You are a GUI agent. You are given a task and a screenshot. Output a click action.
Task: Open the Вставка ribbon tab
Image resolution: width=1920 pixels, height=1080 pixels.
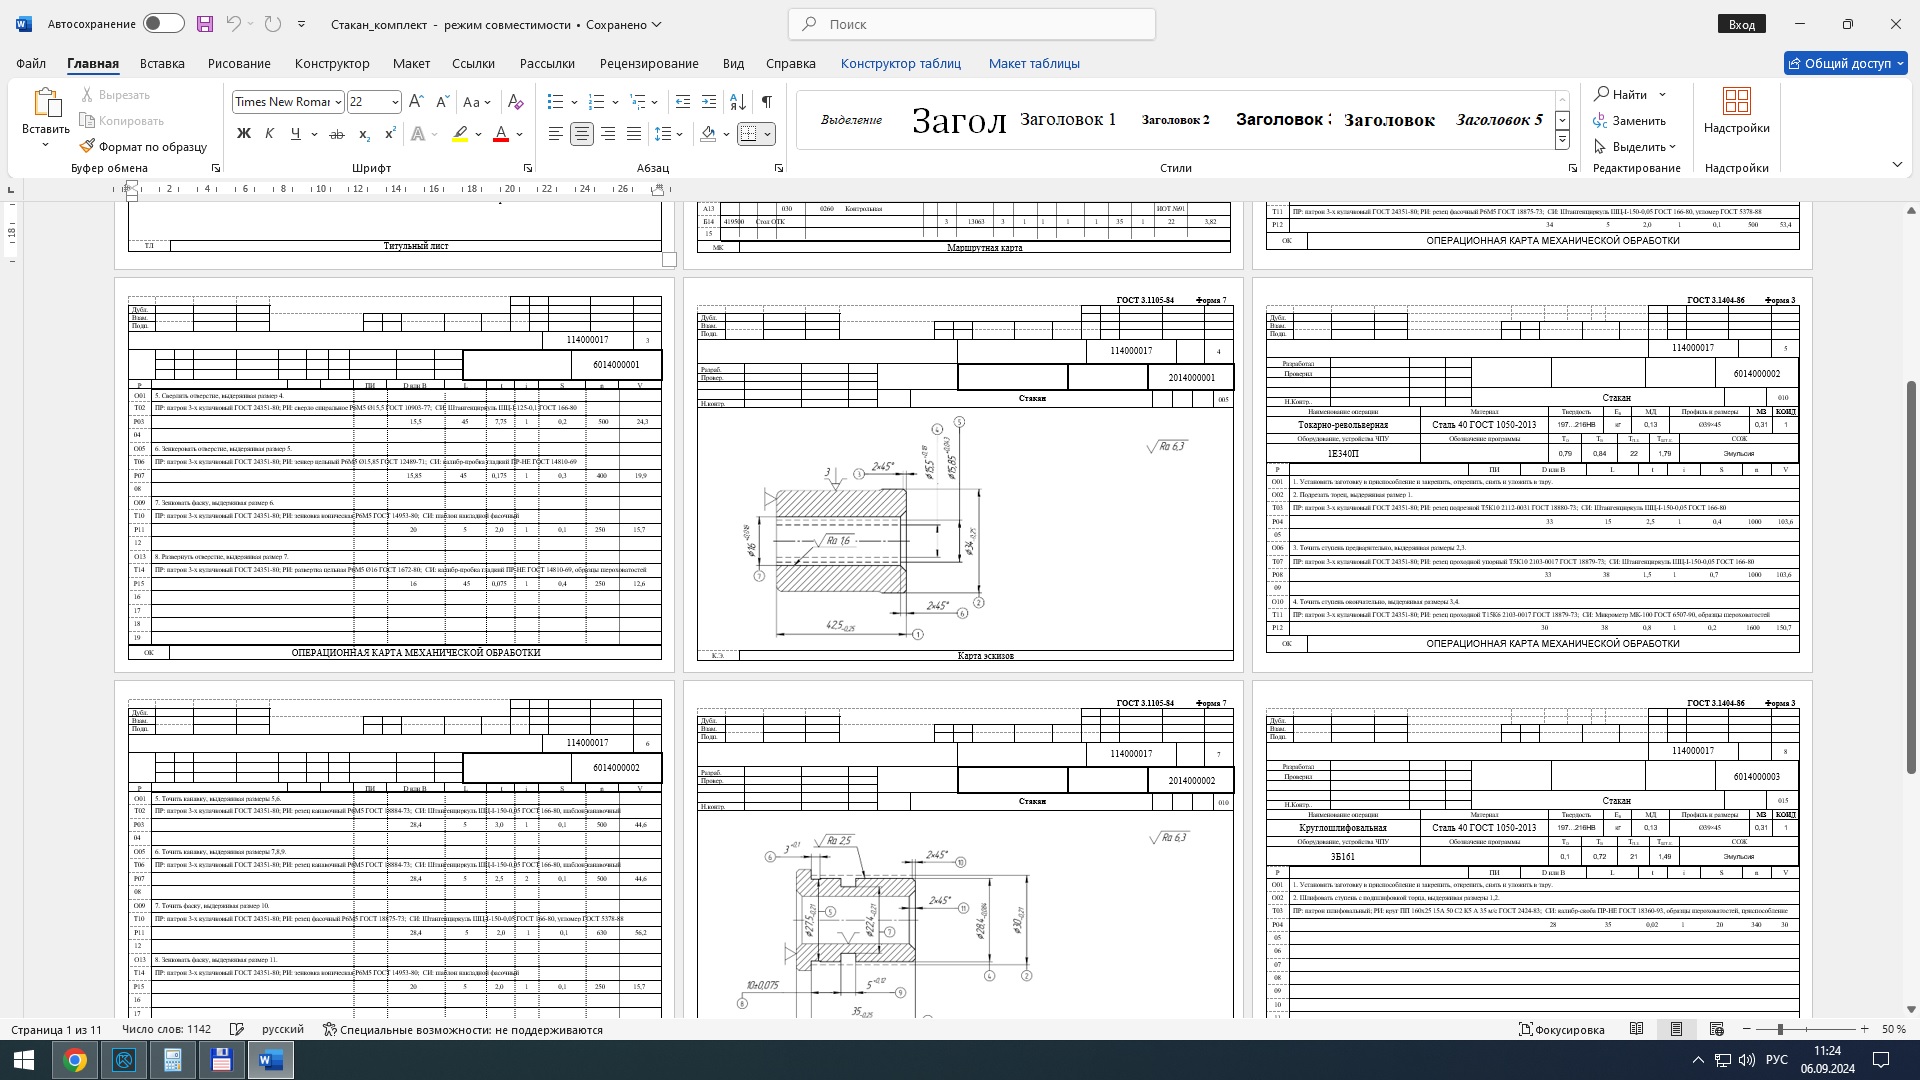(x=162, y=63)
